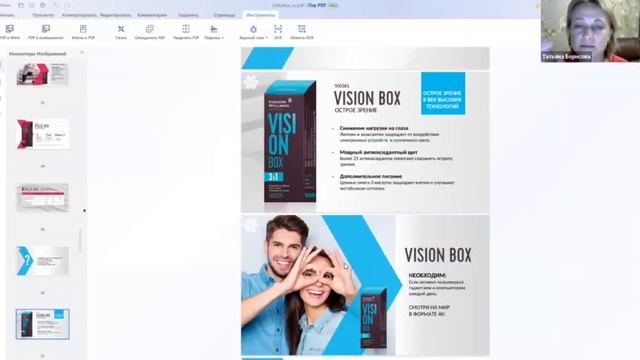The width and height of the screenshot is (640, 360).
Task: Click the print icon in the title bar
Action: click(43, 5)
